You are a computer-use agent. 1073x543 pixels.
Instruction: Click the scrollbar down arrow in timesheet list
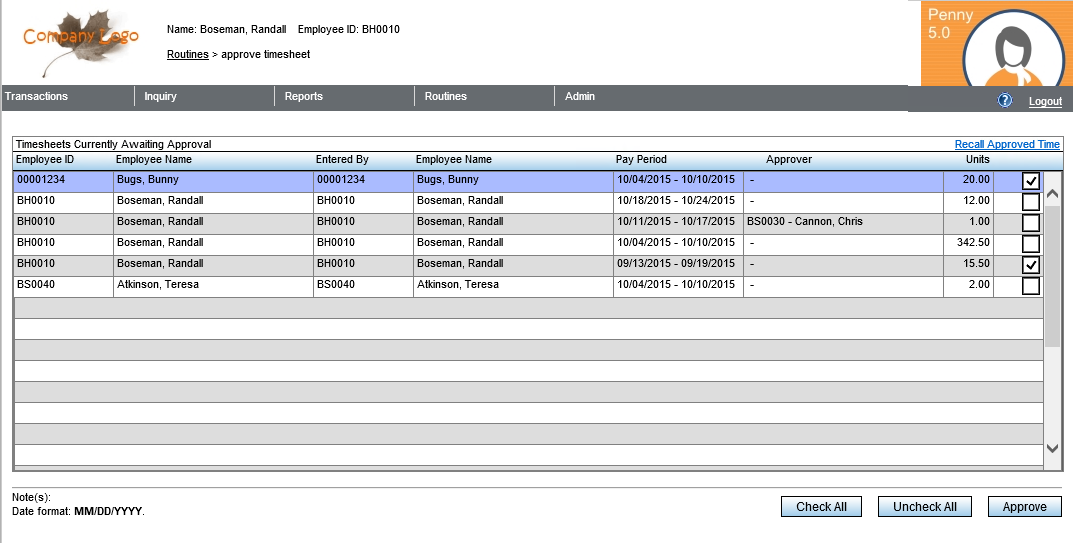1052,449
